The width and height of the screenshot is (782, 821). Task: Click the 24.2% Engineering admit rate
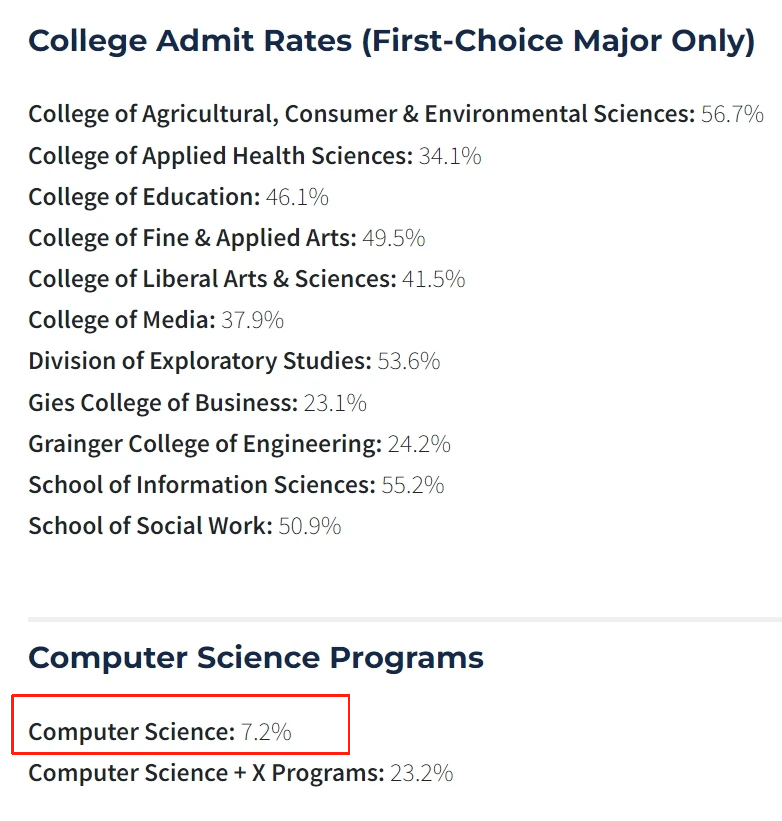[x=419, y=443]
